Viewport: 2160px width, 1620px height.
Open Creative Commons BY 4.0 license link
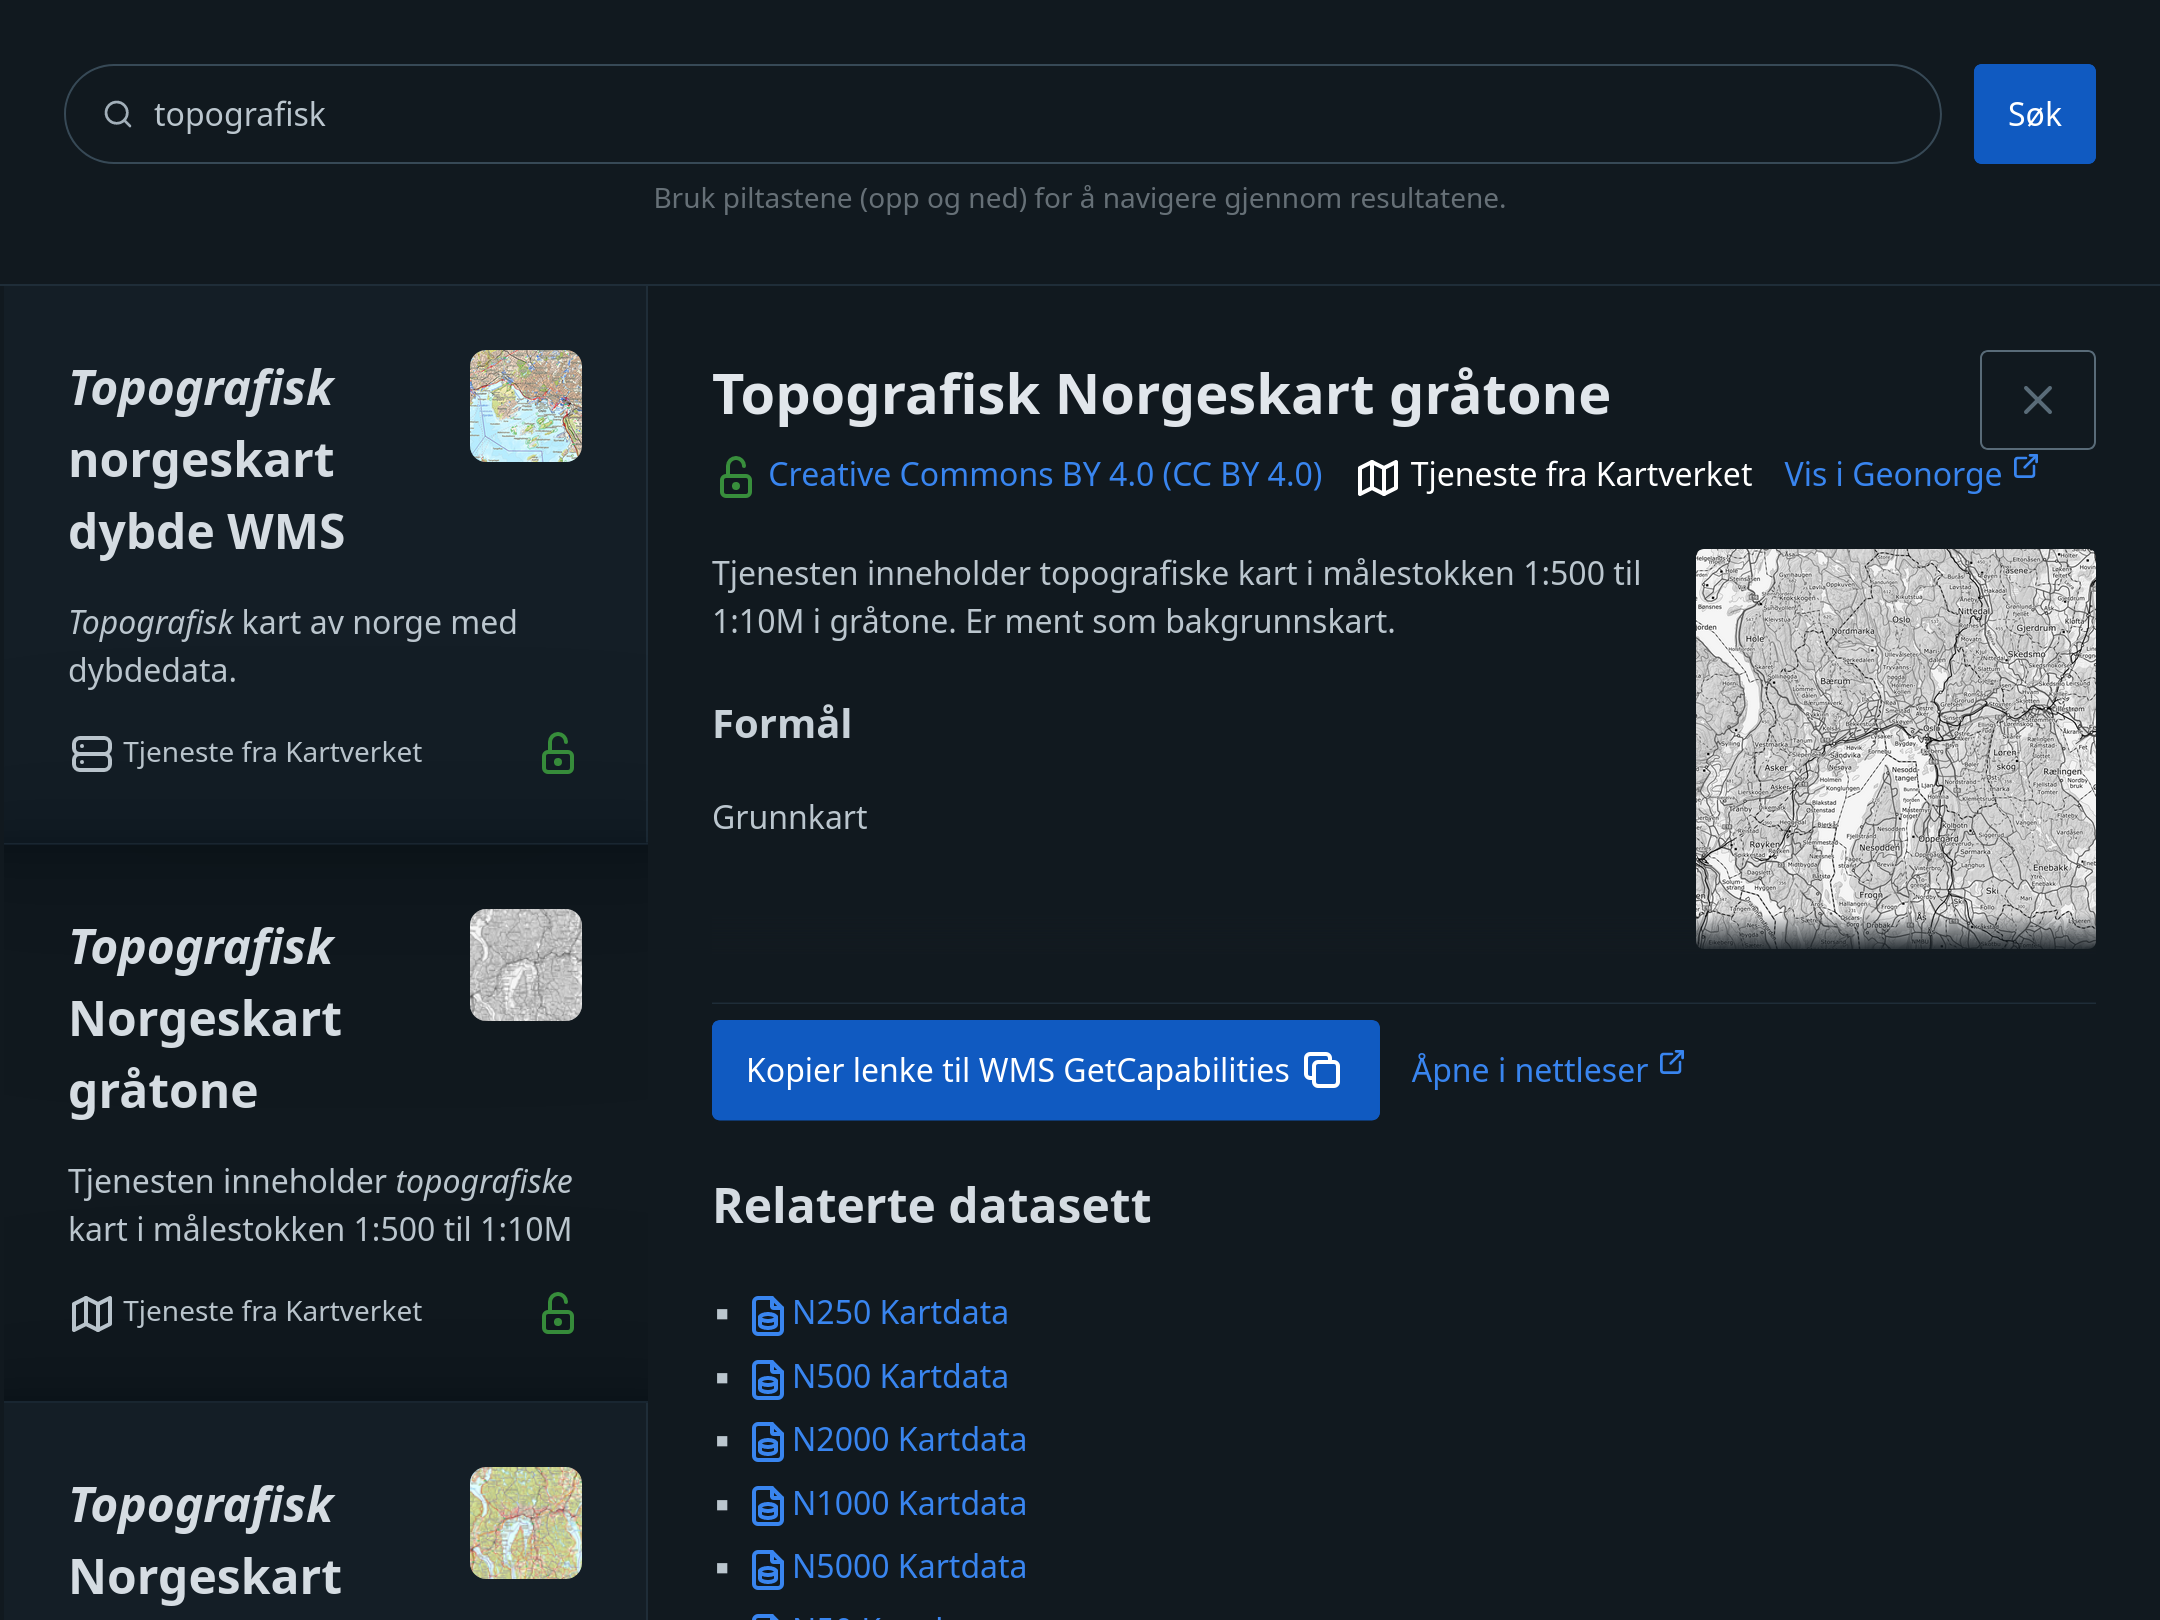1044,474
